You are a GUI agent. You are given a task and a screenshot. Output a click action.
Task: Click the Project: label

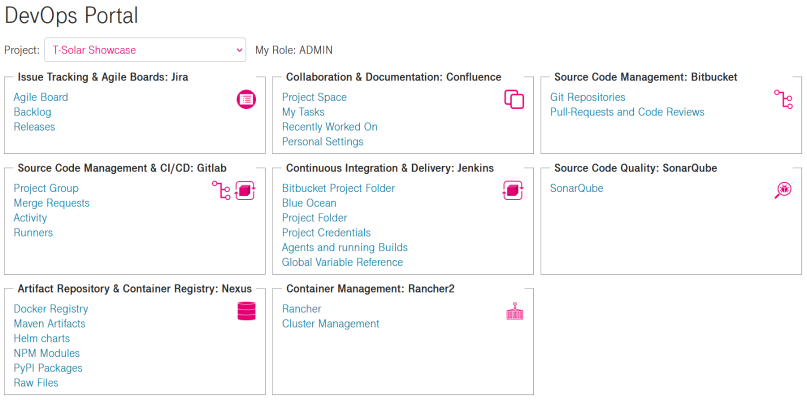22,50
